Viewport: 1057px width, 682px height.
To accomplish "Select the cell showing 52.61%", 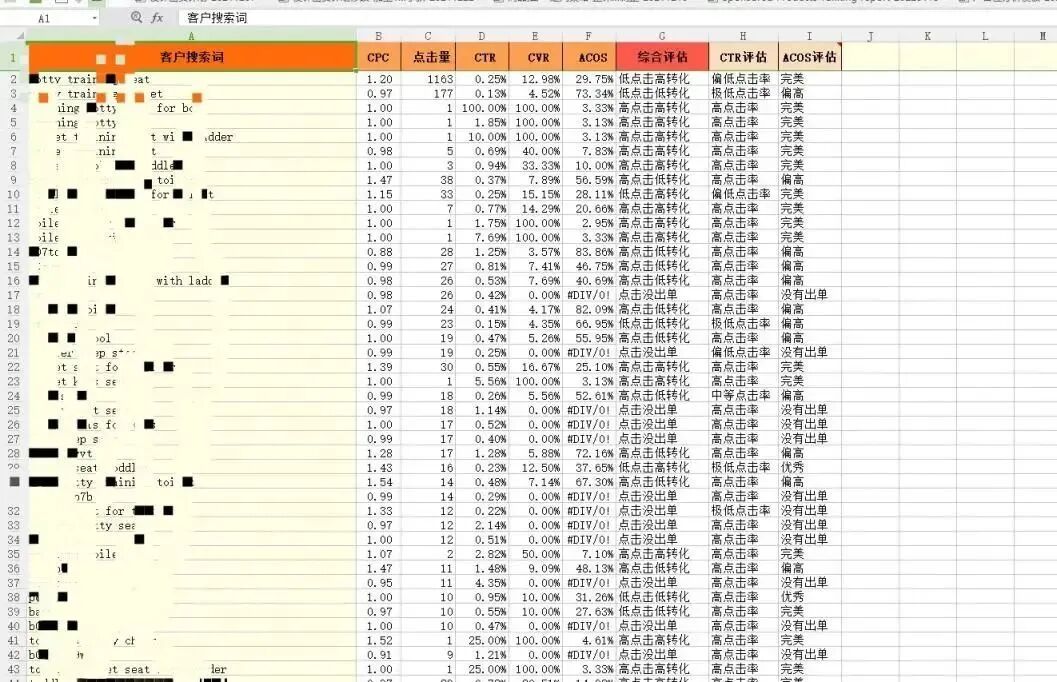I will click(588, 396).
